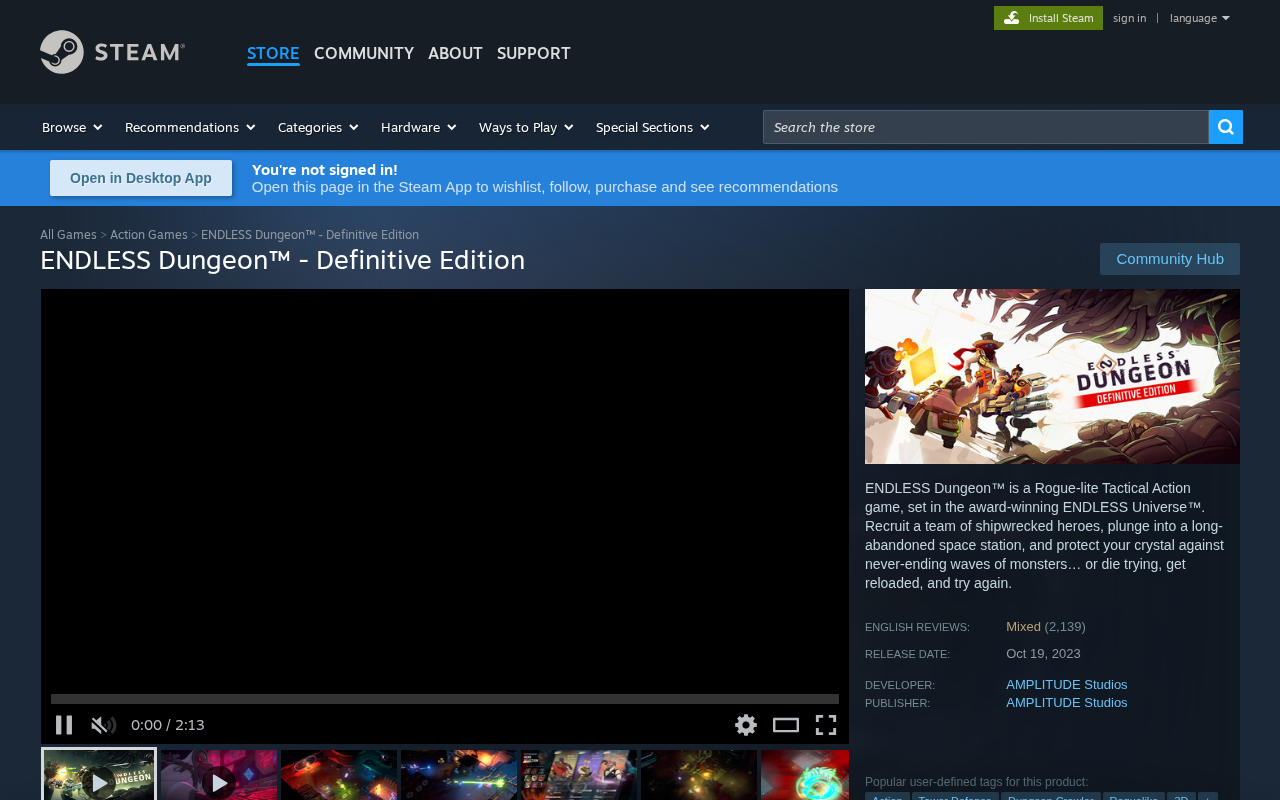The width and height of the screenshot is (1280, 800).
Task: Open video settings gear in the player
Action: tap(746, 725)
